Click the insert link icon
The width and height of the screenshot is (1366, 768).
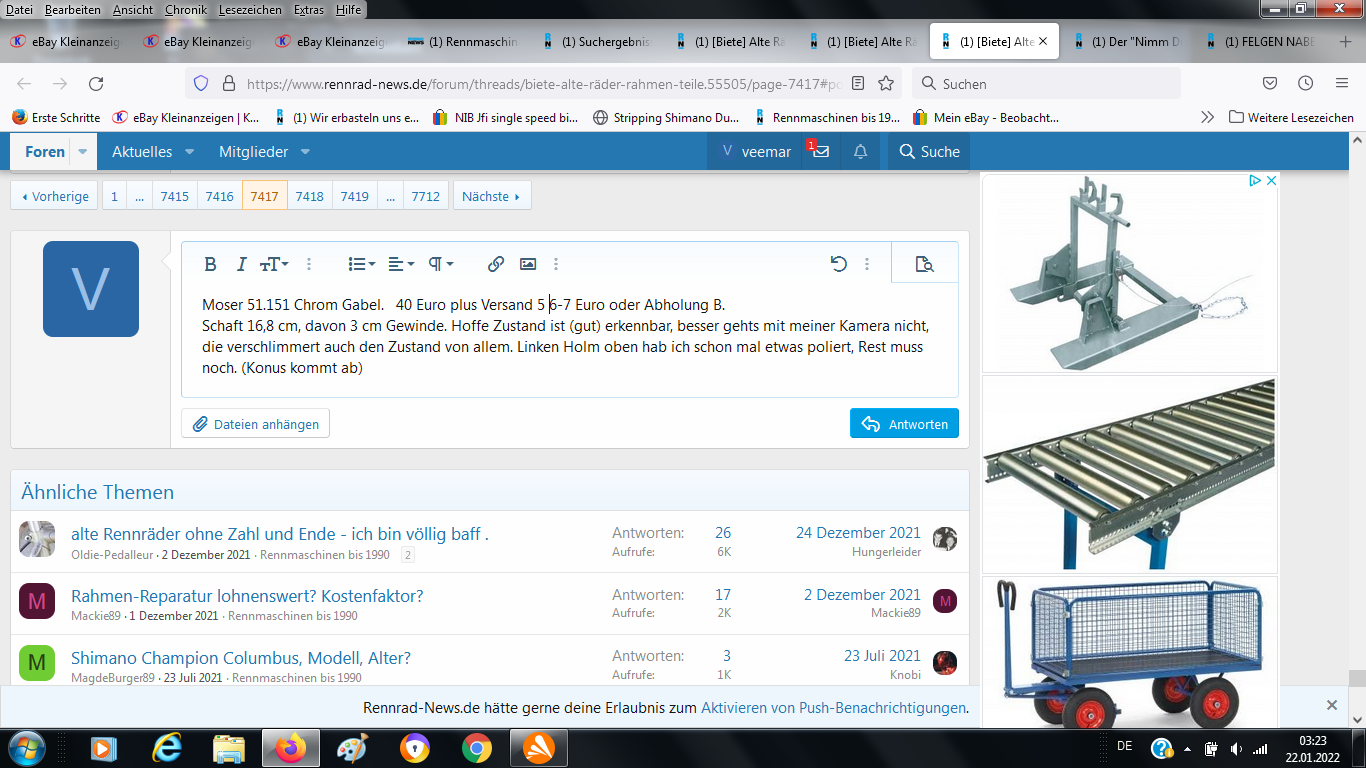pyautogui.click(x=496, y=264)
